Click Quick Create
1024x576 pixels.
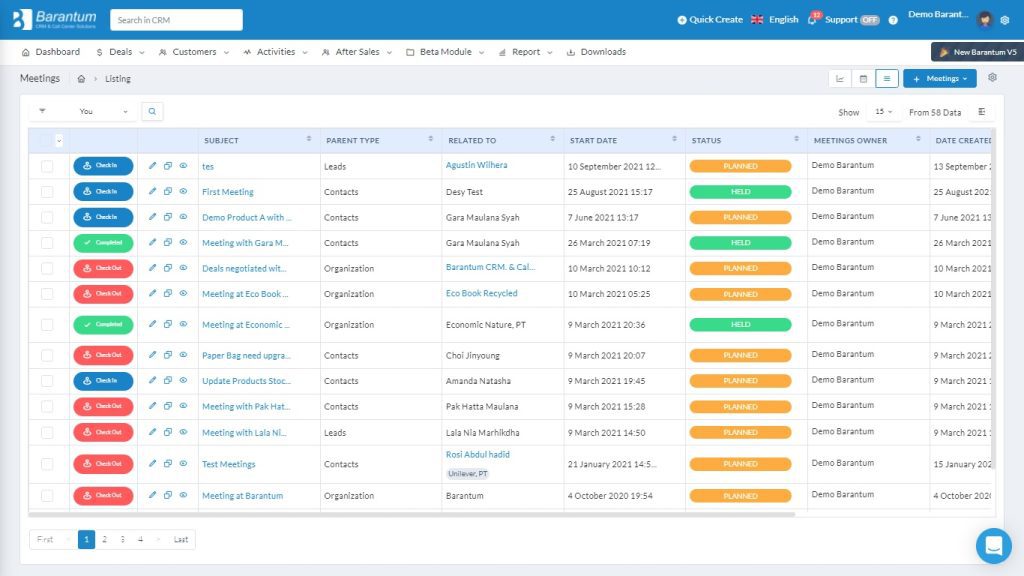(x=710, y=20)
